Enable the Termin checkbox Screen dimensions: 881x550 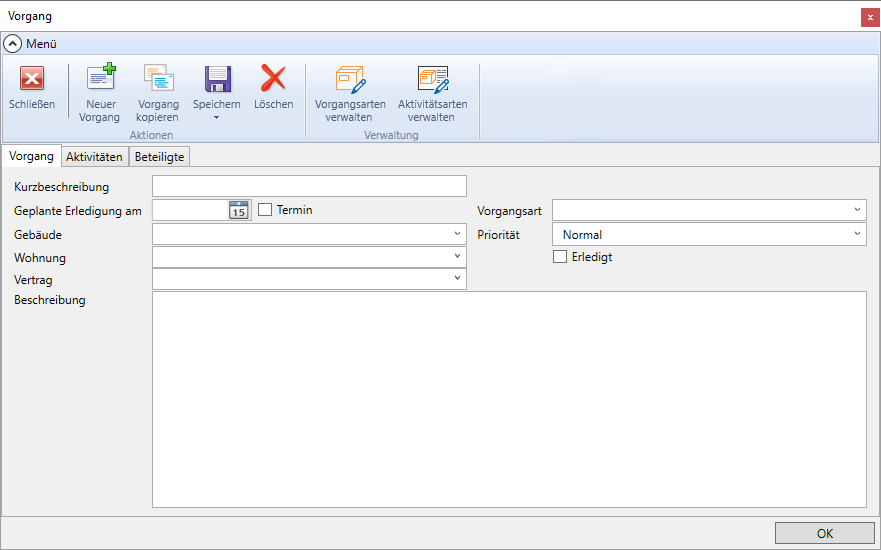[x=265, y=210]
